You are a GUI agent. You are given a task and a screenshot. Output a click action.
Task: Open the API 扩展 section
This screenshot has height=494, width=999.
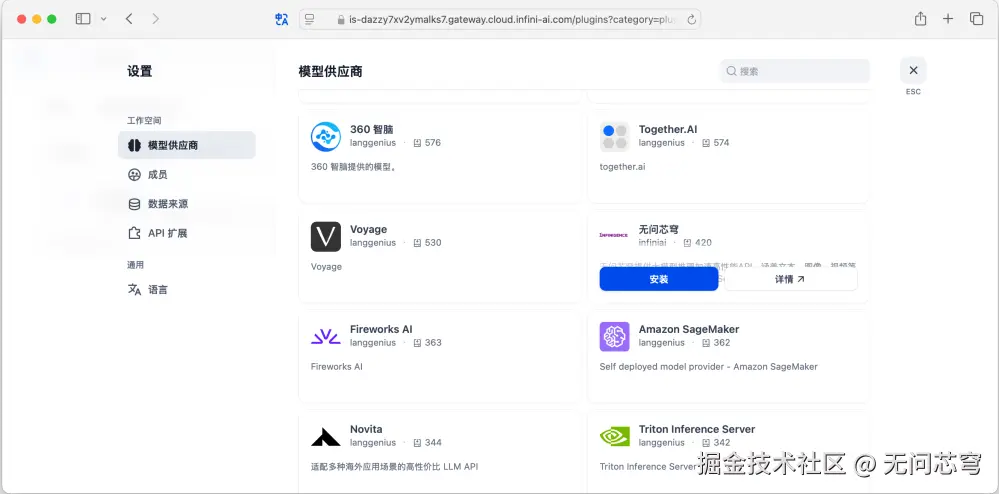coord(187,233)
